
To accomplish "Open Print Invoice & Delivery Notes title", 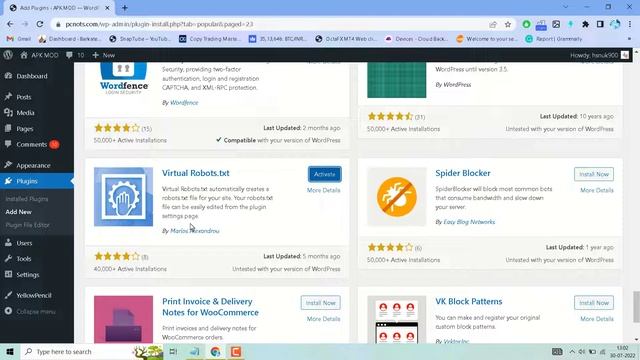I will tap(210, 307).
